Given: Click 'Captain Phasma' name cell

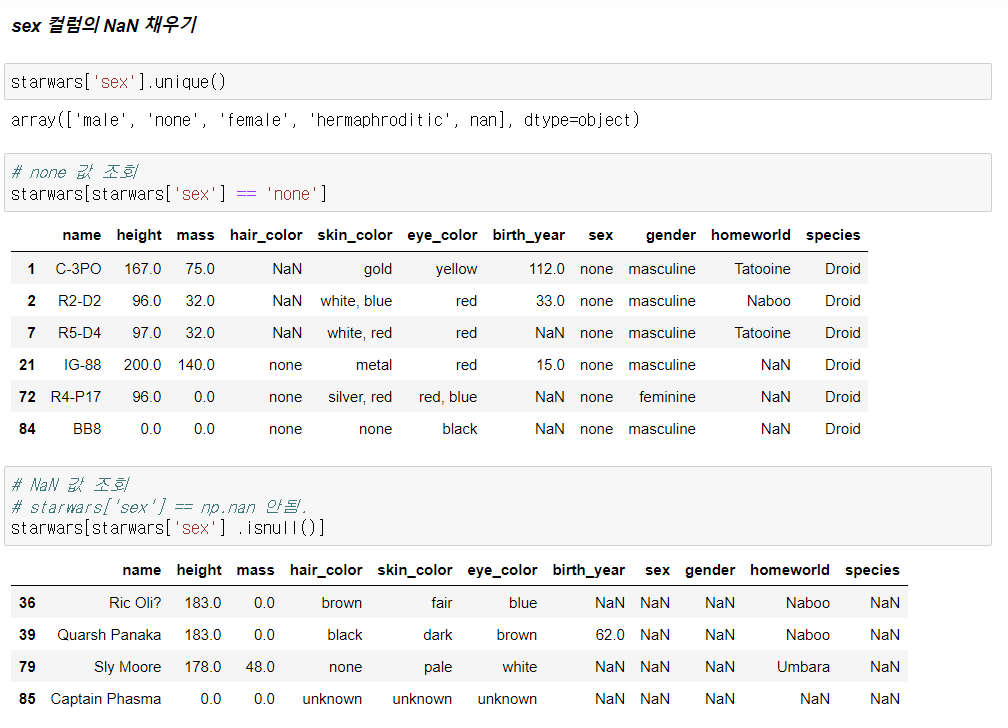Looking at the screenshot, I should point(106,699).
